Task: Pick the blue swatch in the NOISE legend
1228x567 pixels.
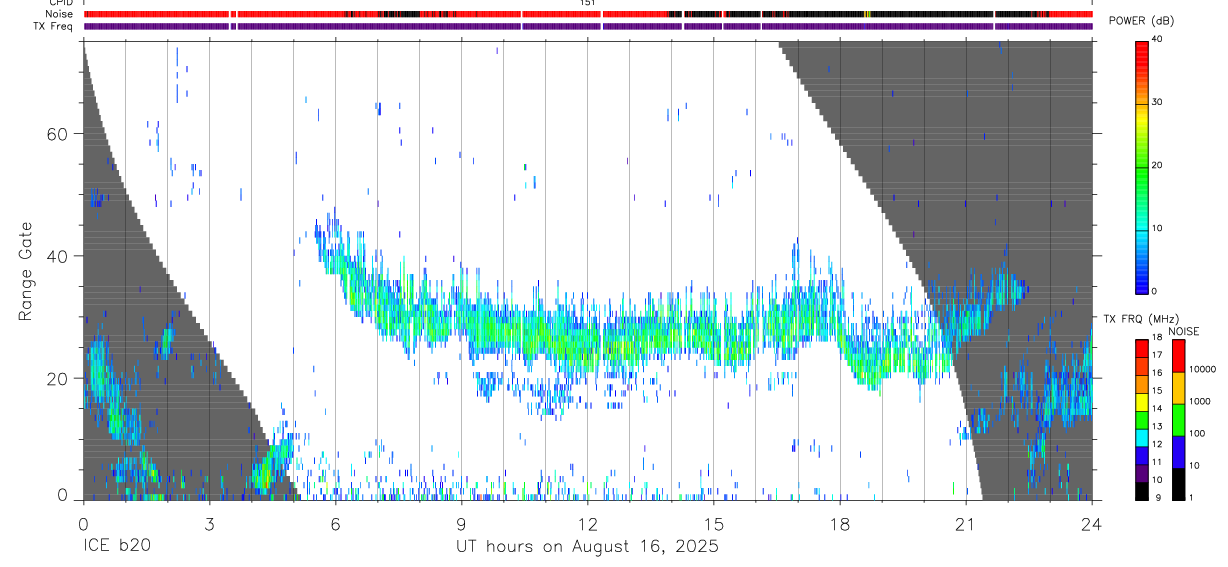Action: tap(1178, 452)
